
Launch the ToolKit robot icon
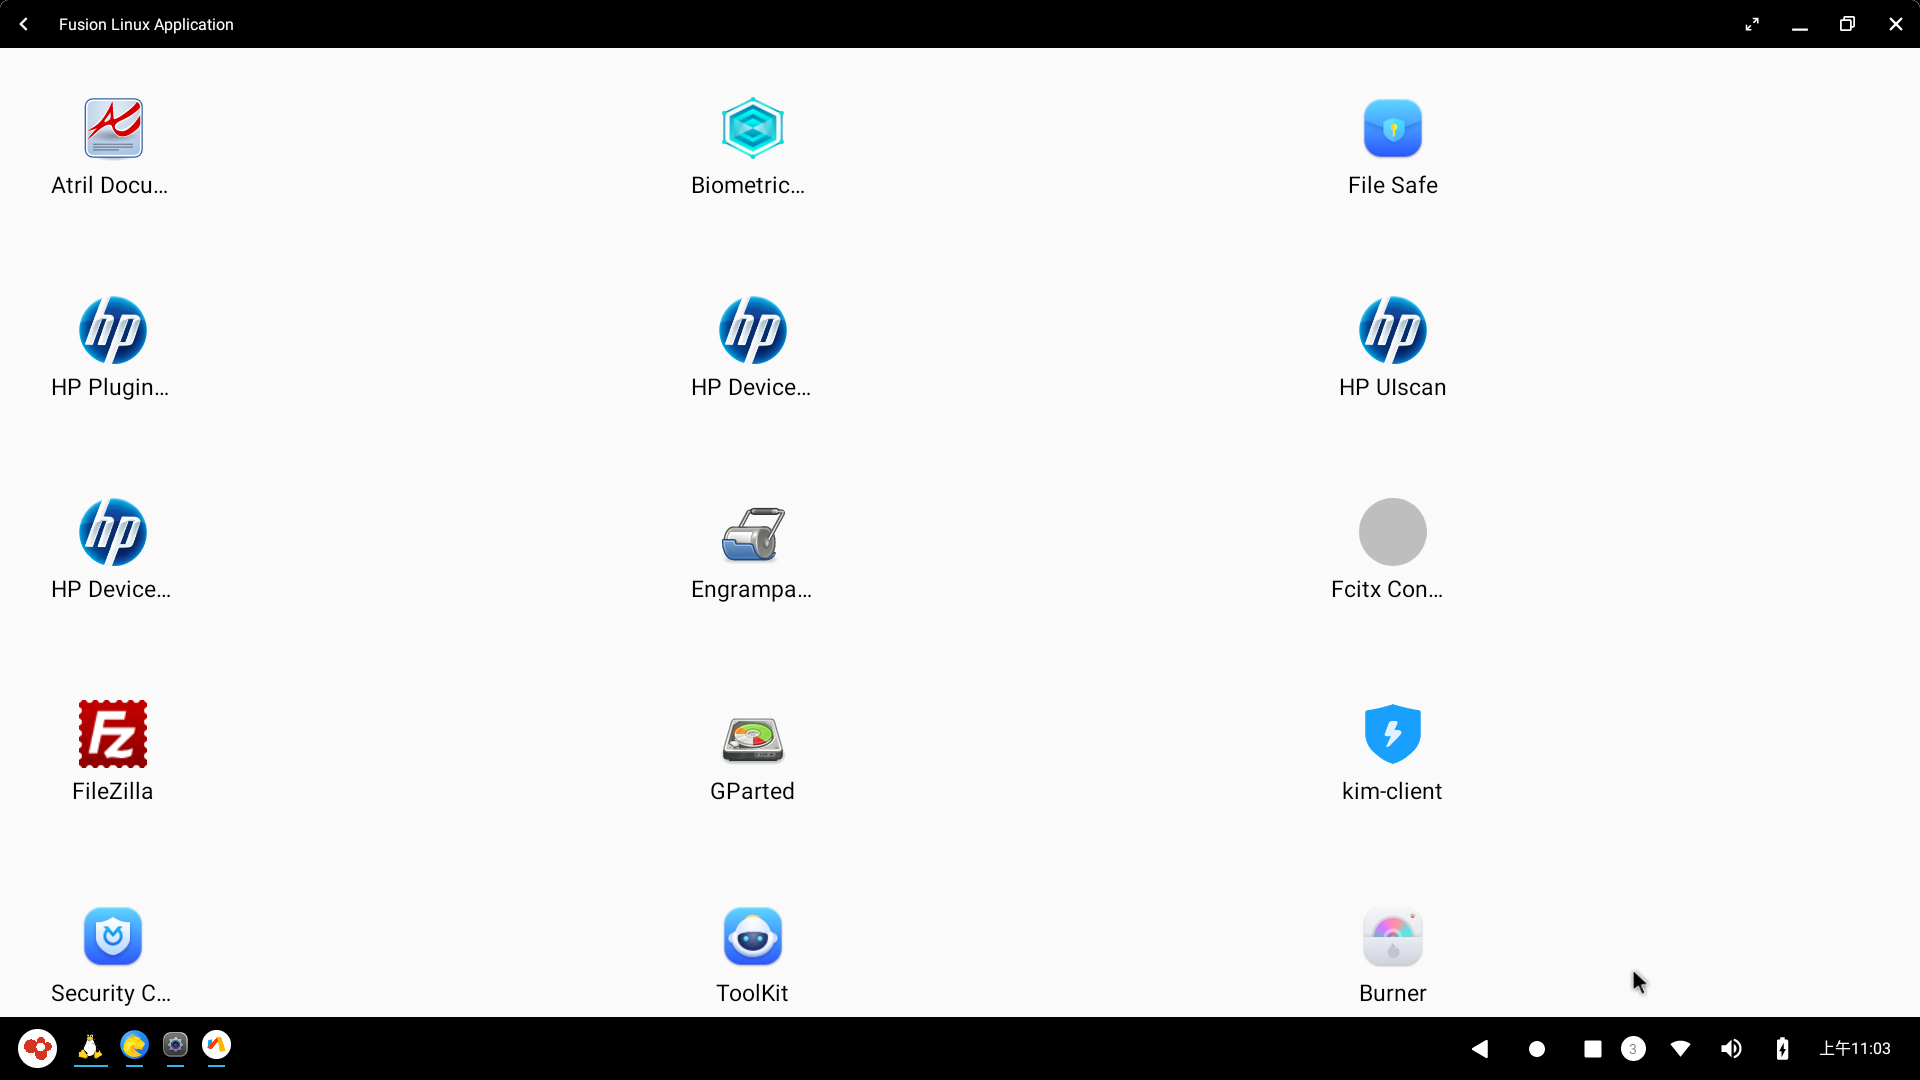pos(752,936)
